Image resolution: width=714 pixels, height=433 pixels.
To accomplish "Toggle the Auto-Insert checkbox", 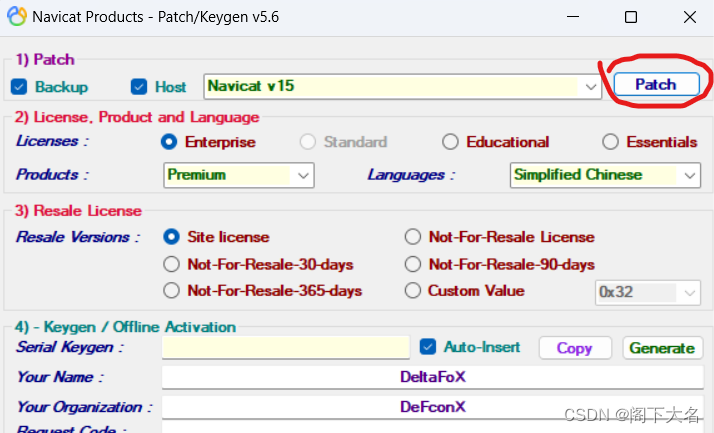I will pyautogui.click(x=428, y=347).
